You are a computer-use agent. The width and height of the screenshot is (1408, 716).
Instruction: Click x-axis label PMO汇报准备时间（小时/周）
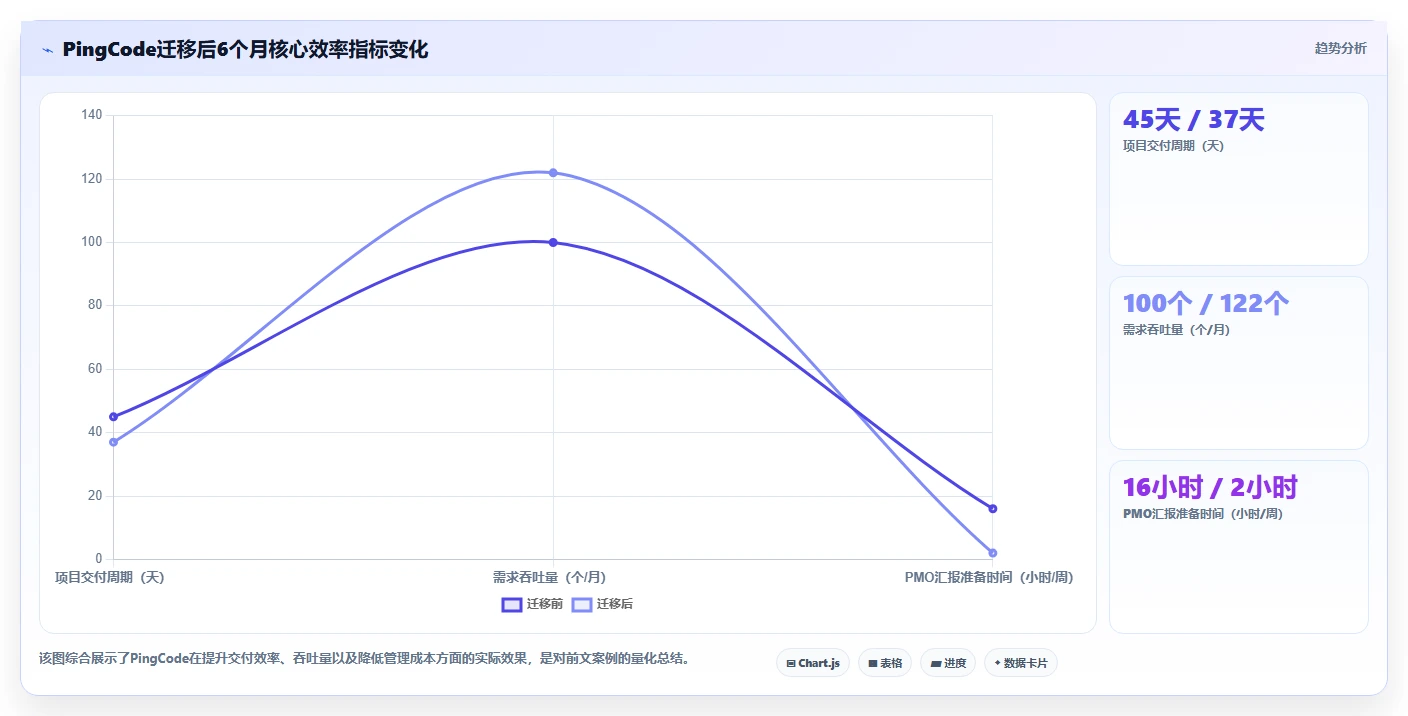coord(989,577)
